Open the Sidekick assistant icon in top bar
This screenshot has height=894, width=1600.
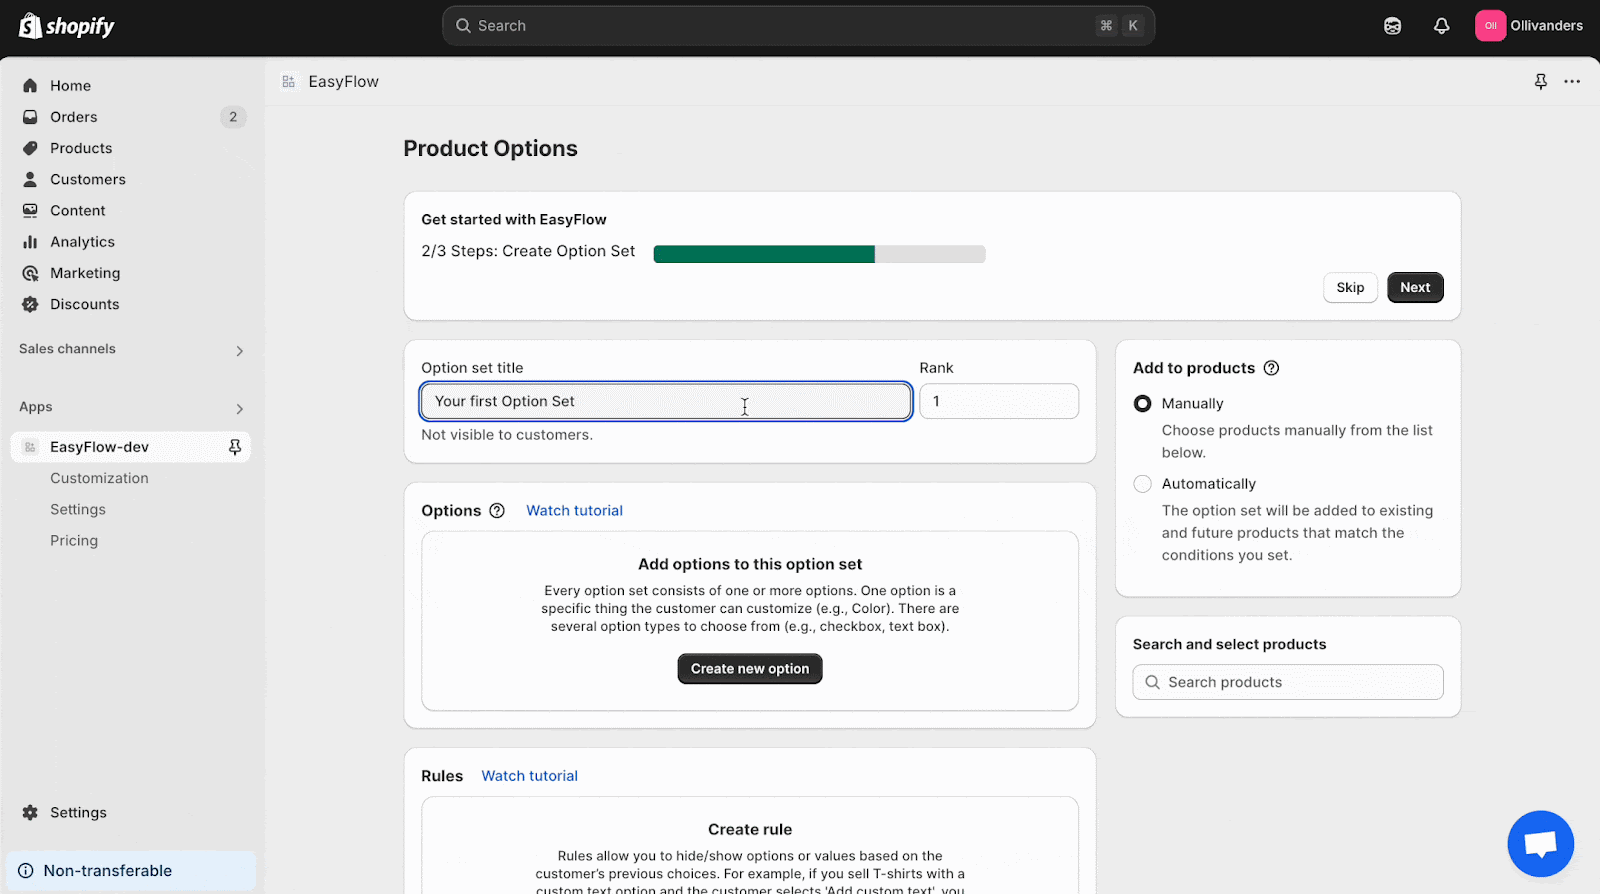(1392, 26)
